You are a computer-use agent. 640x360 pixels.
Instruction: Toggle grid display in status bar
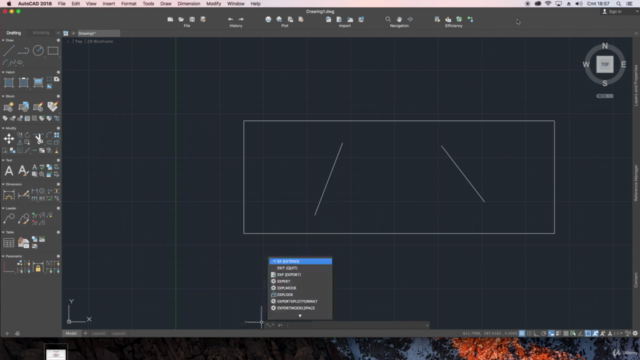click(x=522, y=333)
